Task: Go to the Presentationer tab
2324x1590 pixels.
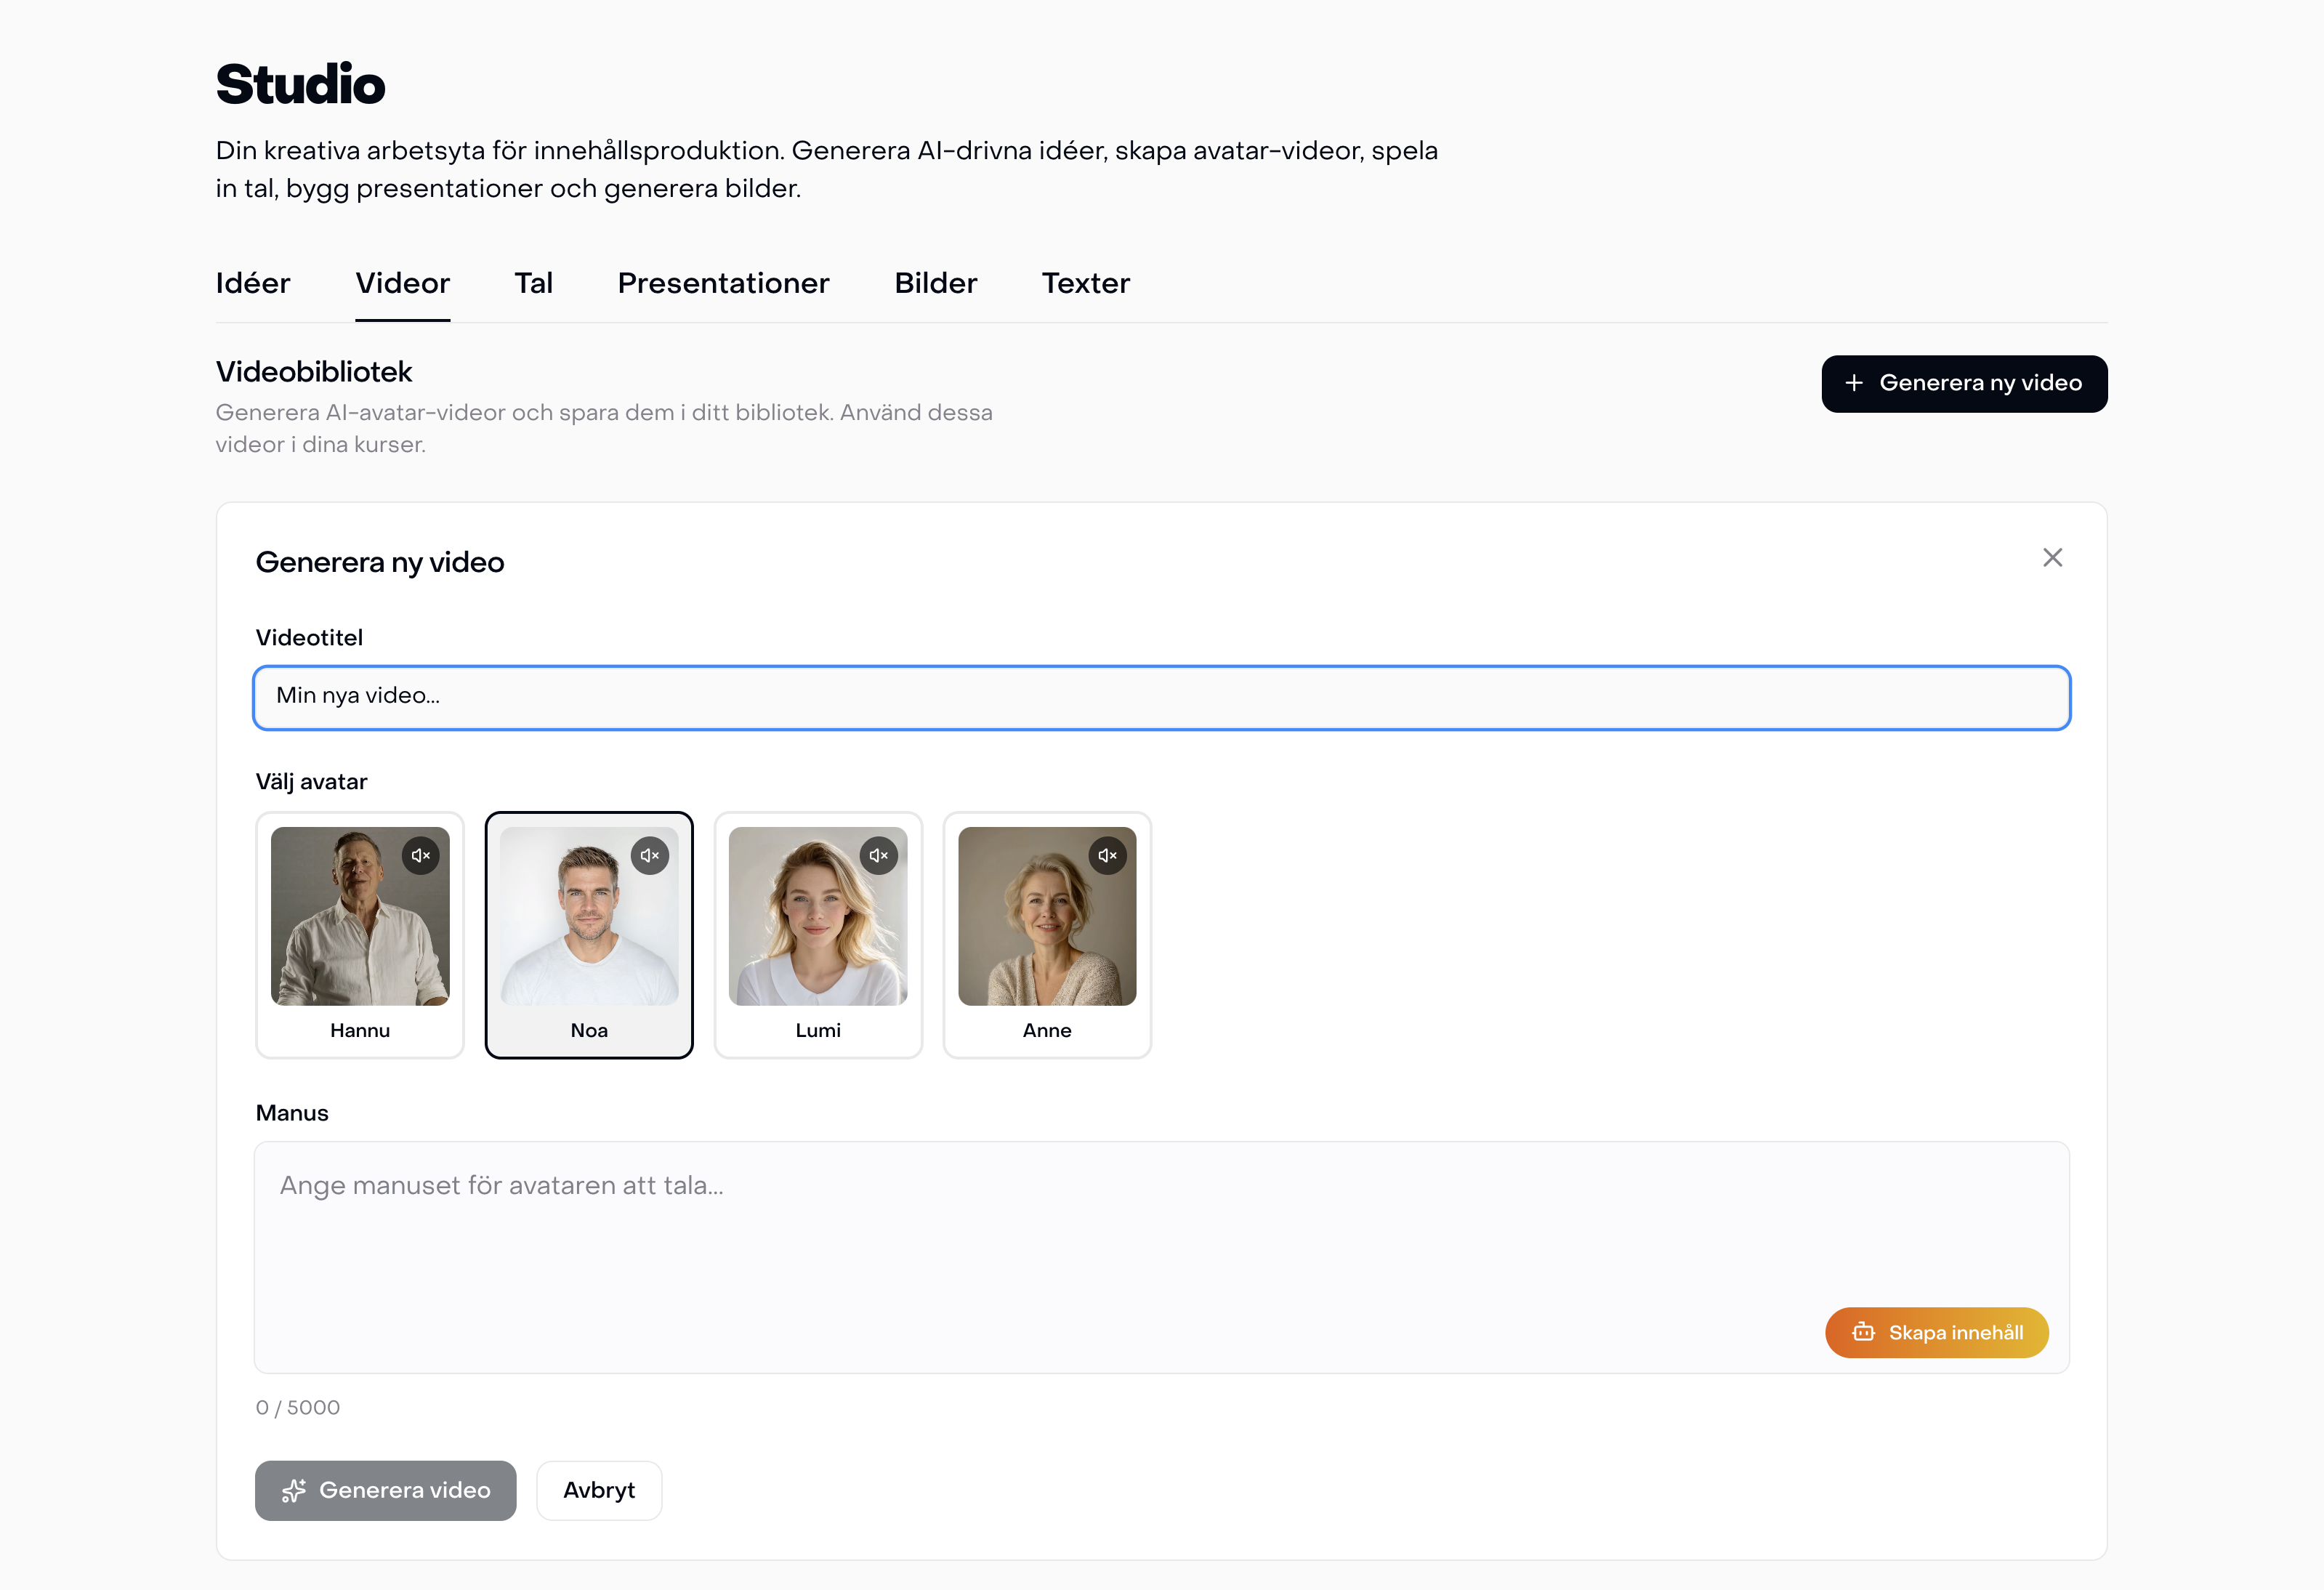Action: click(724, 283)
